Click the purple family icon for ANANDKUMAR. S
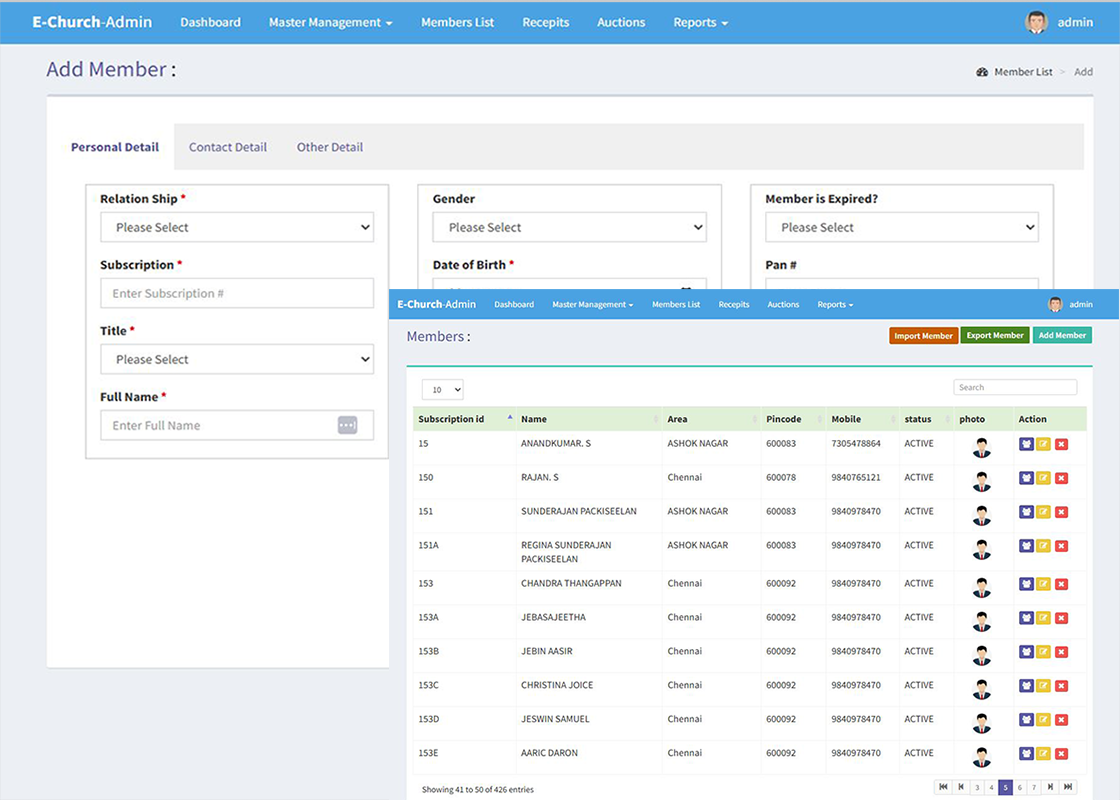This screenshot has width=1120, height=800. (x=1026, y=444)
